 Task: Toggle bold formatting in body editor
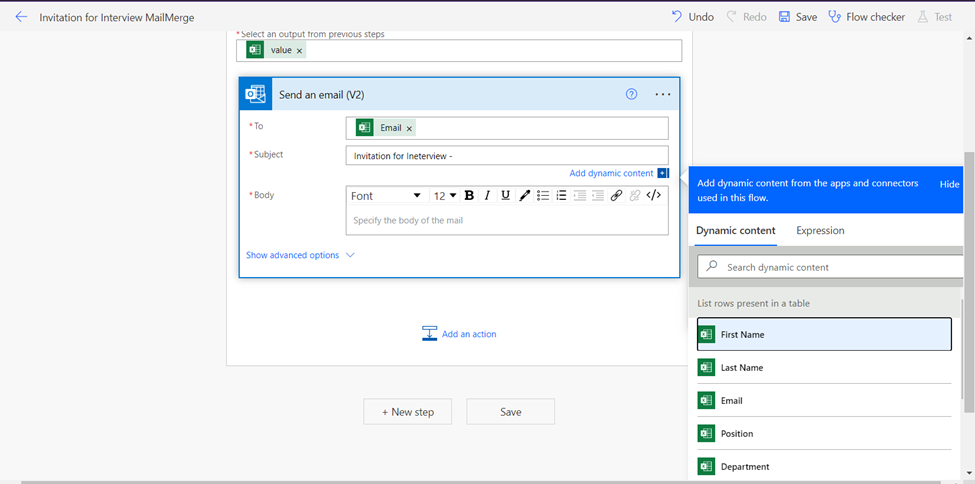[469, 196]
